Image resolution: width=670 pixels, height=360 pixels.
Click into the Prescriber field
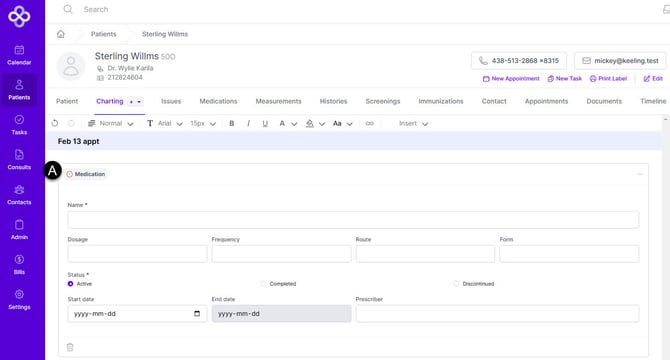click(497, 313)
